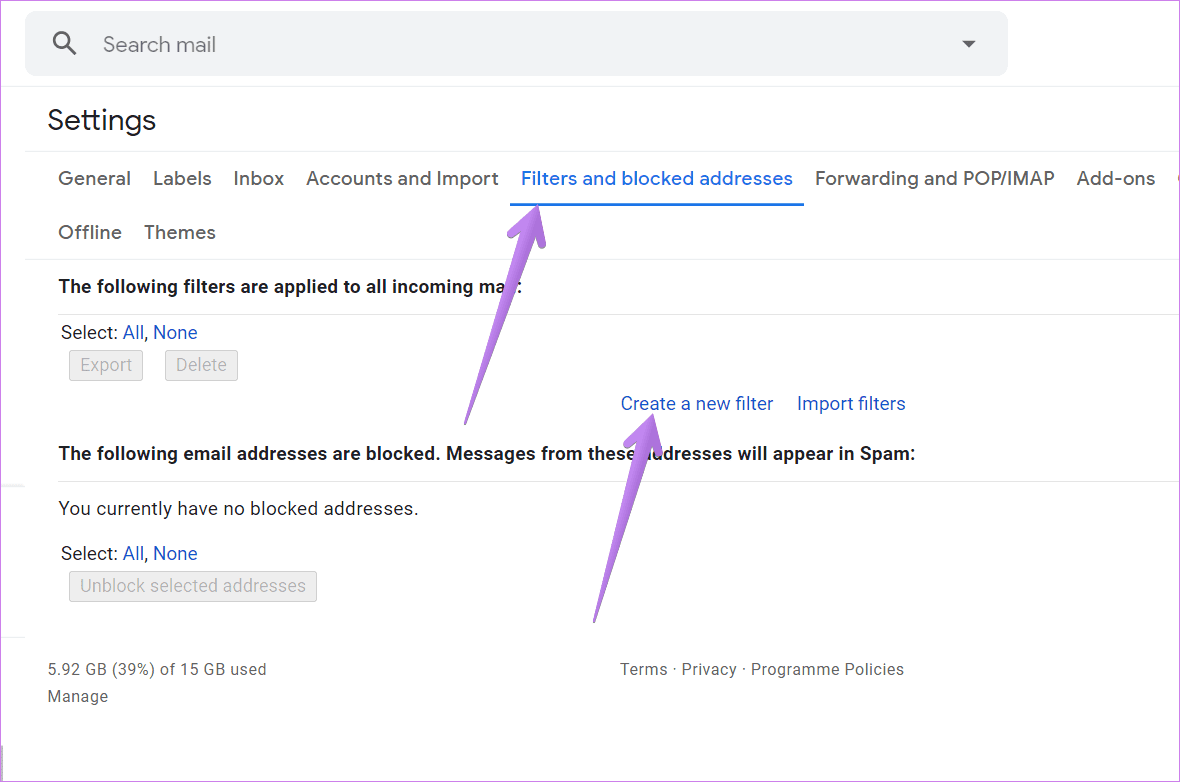Open the Offline settings tab
Screen dimensions: 1180x782
tap(90, 232)
